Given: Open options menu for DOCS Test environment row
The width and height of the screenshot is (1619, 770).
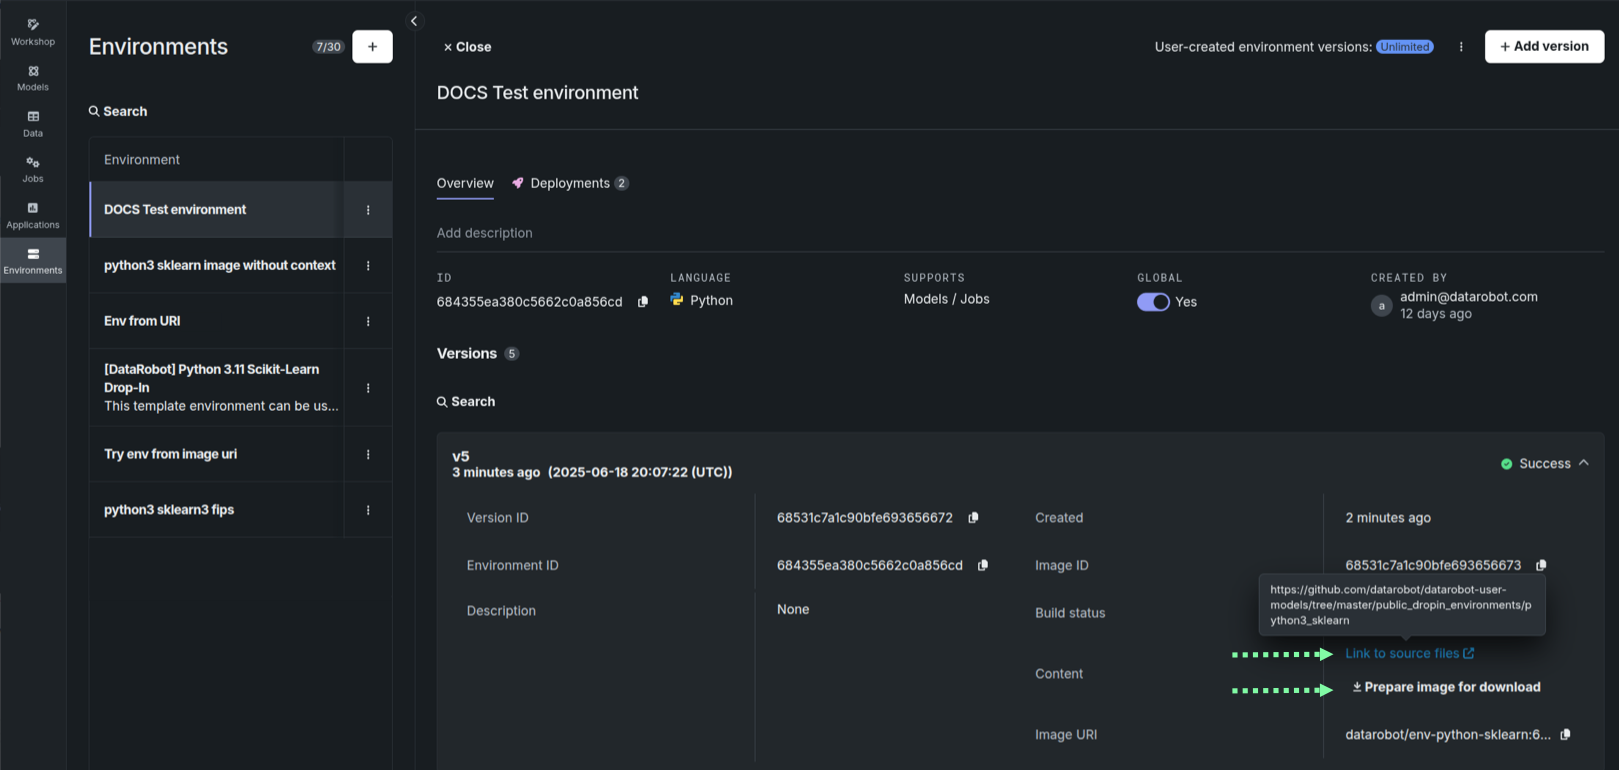Looking at the screenshot, I should [x=368, y=210].
